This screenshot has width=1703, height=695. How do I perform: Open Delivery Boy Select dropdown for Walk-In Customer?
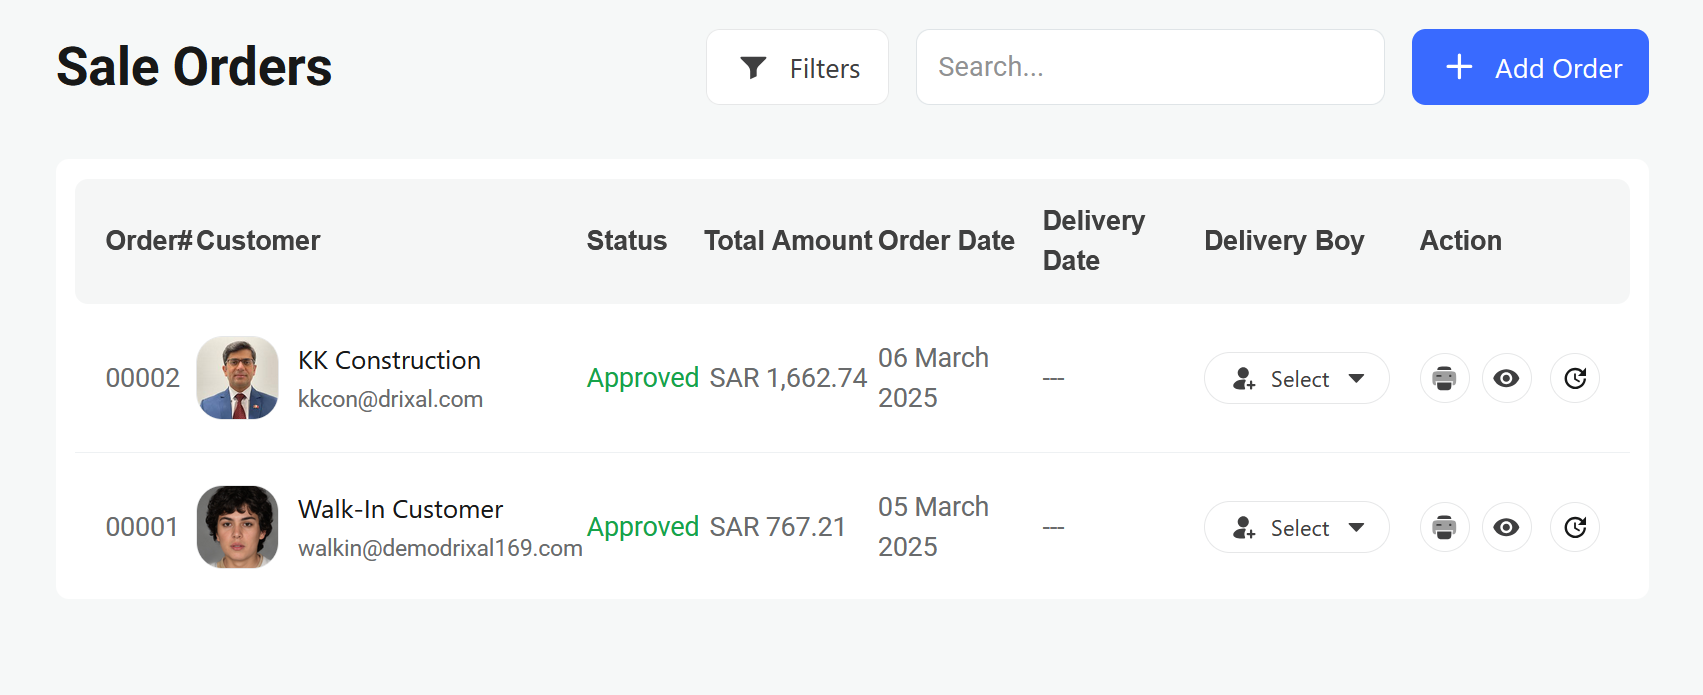(1296, 528)
